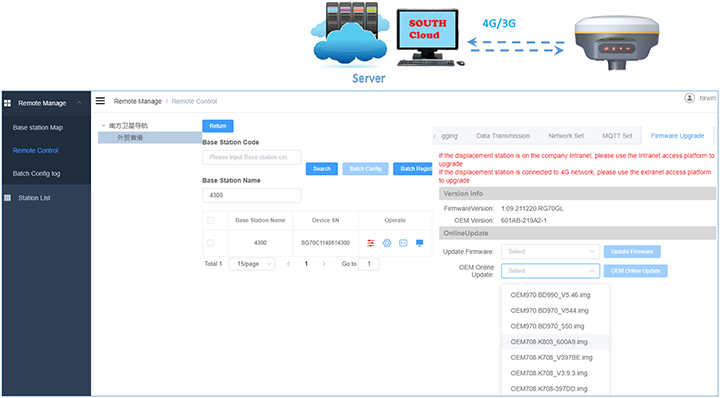
Task: Open the 15/page pagination dropdown
Action: (252, 264)
